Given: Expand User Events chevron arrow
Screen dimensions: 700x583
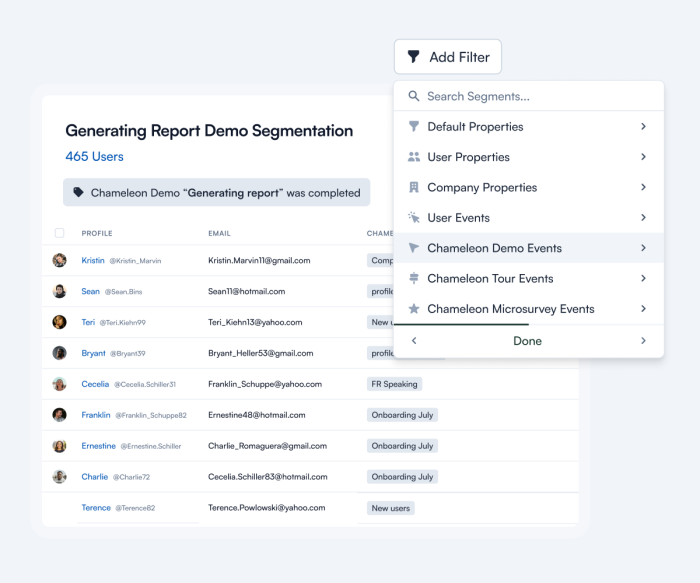Looking at the screenshot, I should [x=643, y=217].
